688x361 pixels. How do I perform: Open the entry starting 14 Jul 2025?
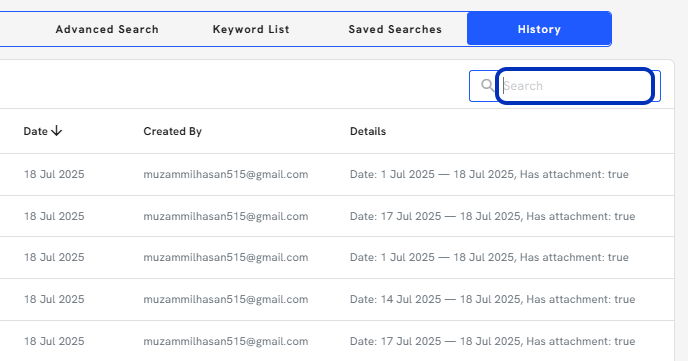click(492, 299)
